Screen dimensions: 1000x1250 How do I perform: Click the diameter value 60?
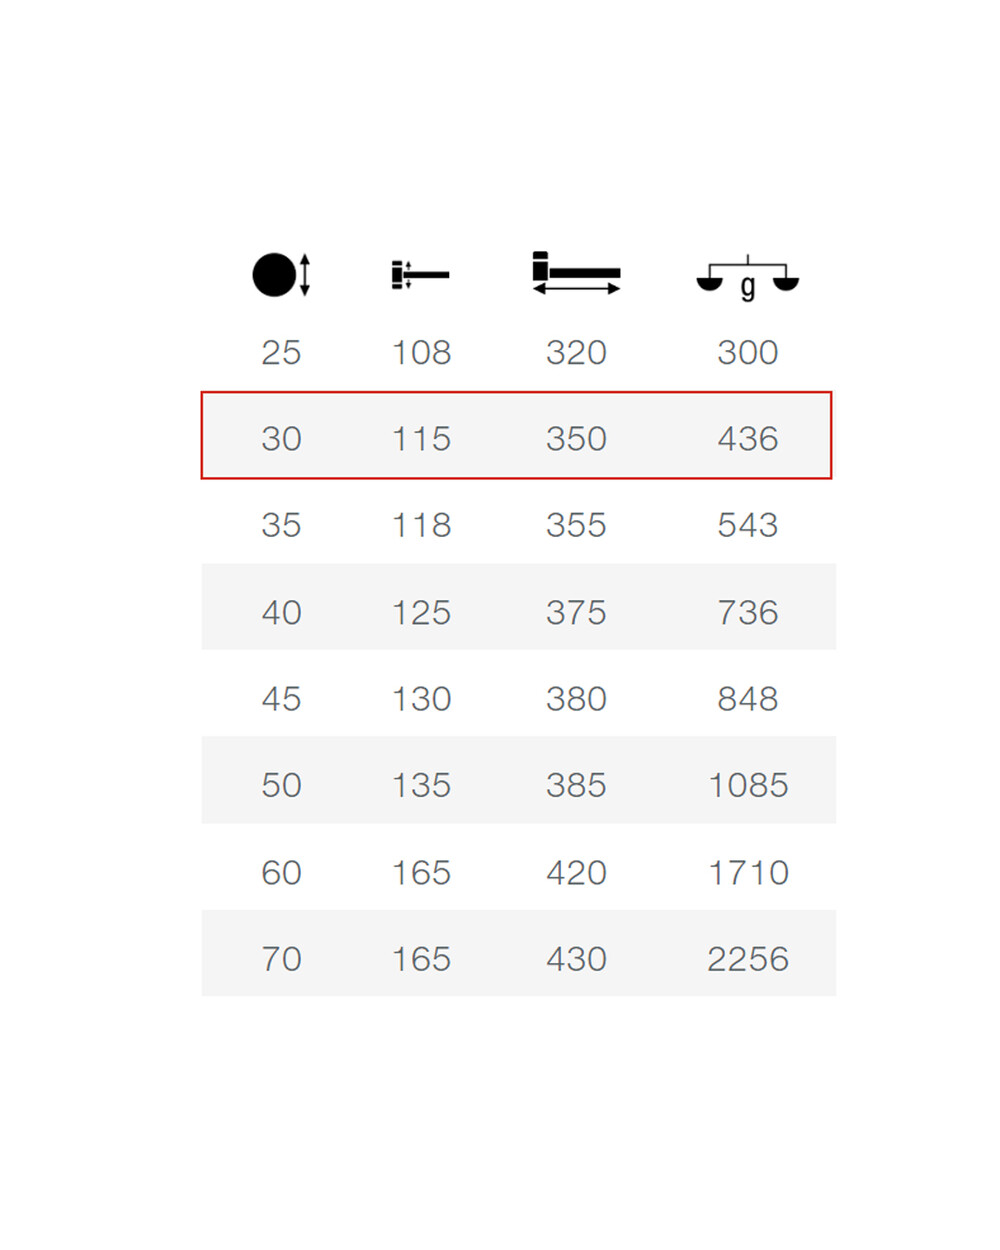pyautogui.click(x=281, y=873)
